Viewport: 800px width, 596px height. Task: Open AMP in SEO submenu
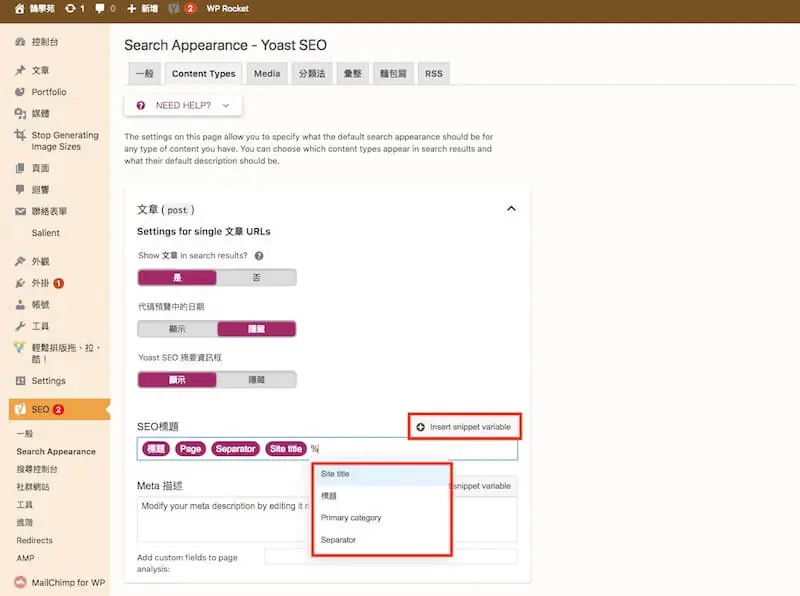tap(25, 558)
